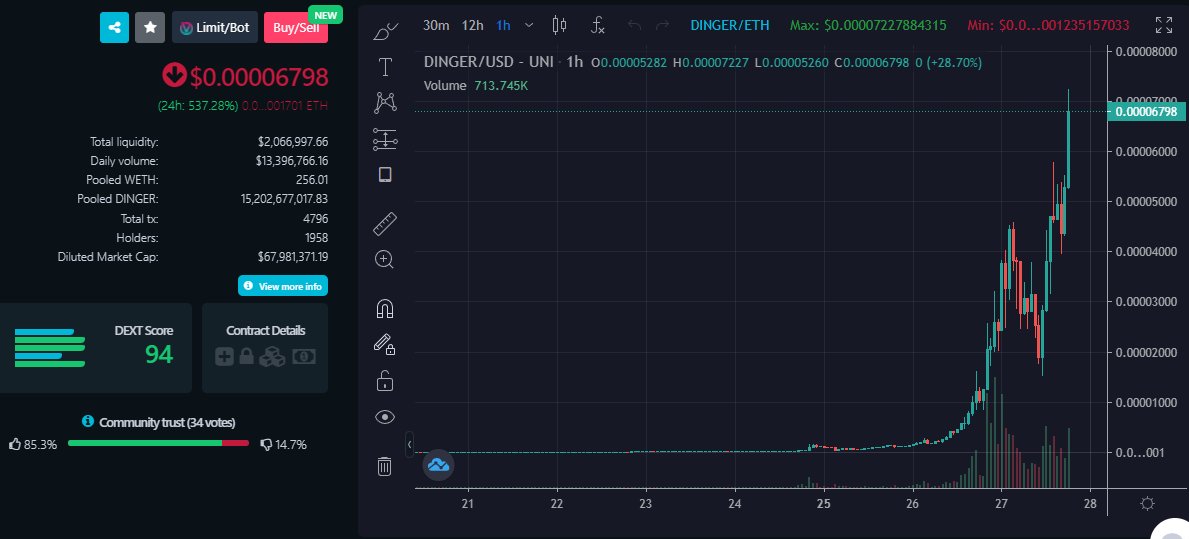Select the pattern drawing tool
Screen dimensions: 1189x539
pos(385,102)
